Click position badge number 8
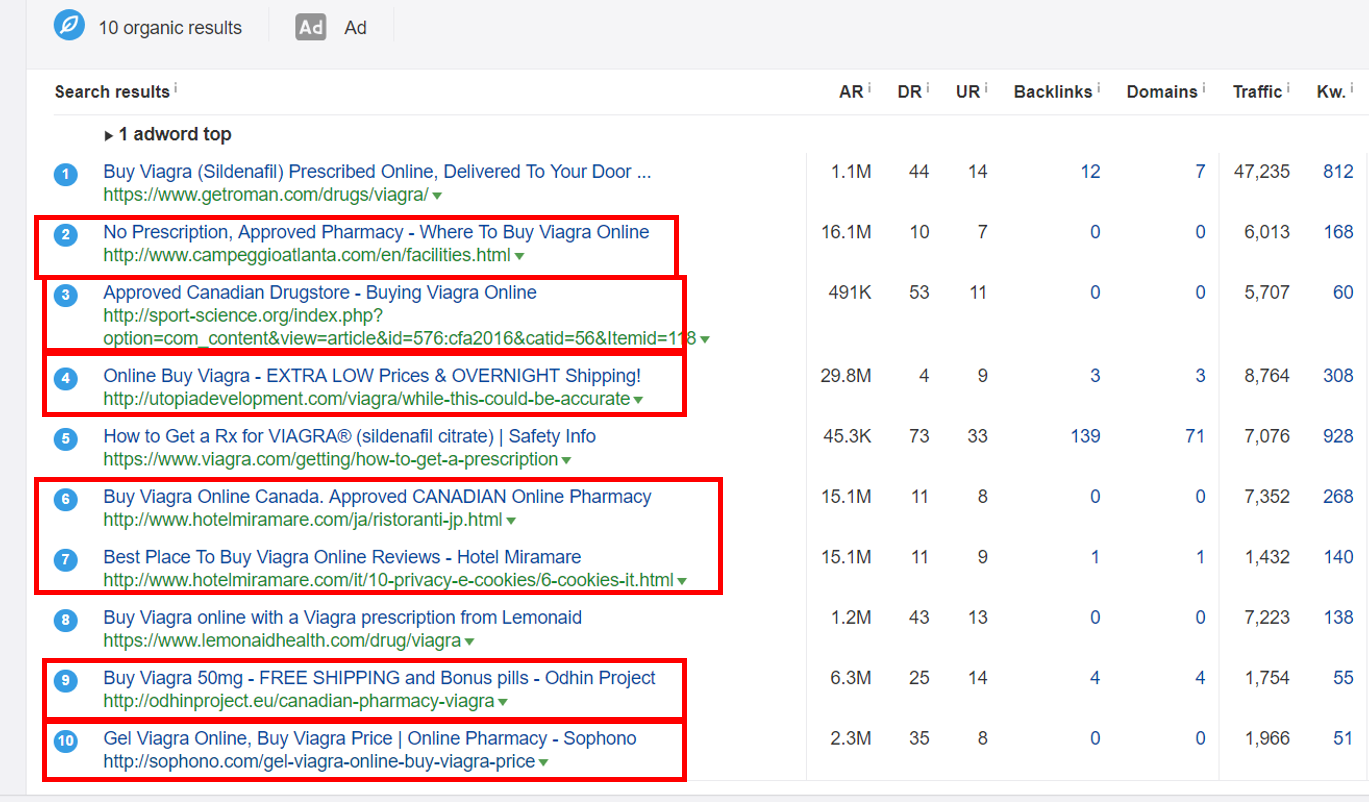Viewport: 1369px width, 802px height. [x=65, y=621]
